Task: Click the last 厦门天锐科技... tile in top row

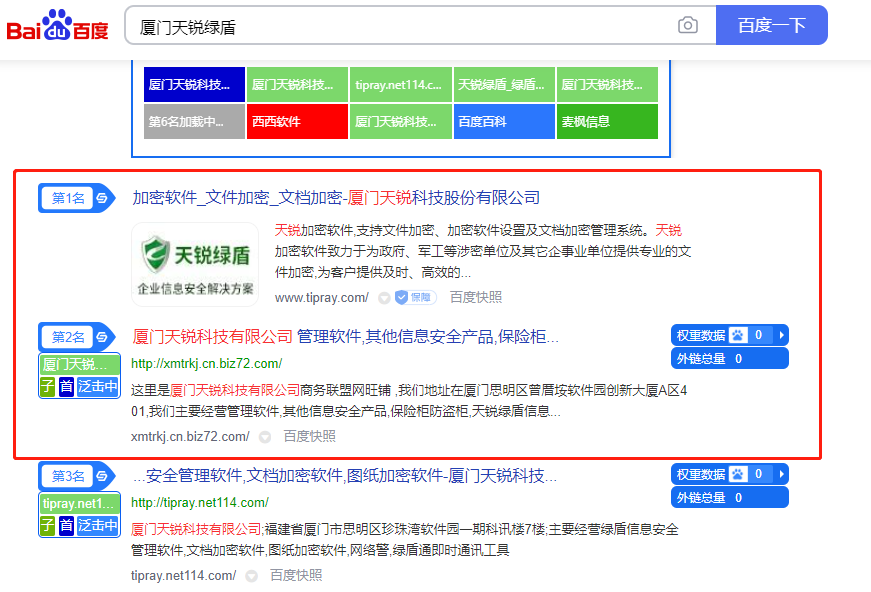Action: (607, 84)
